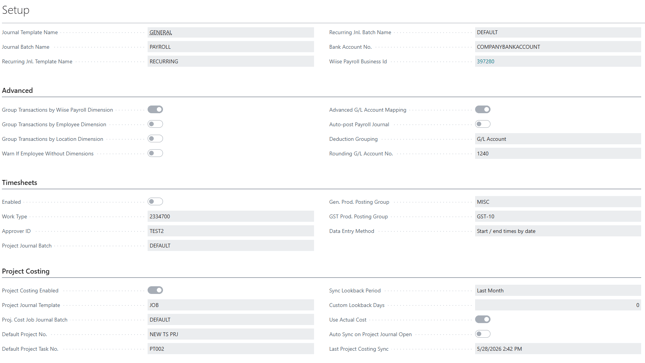Viewport: 645px width, 363px height.
Task: Click Default Project Task No. field PT002
Action: click(x=231, y=349)
